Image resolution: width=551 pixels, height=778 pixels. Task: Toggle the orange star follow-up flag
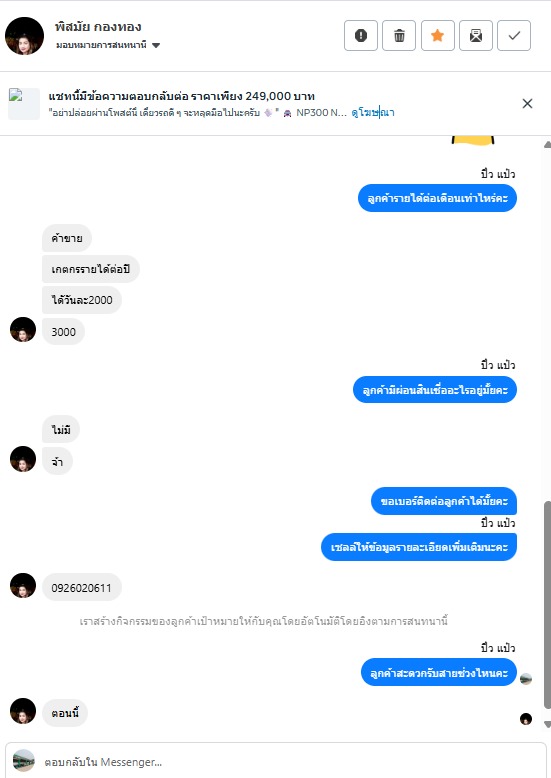pyautogui.click(x=438, y=35)
